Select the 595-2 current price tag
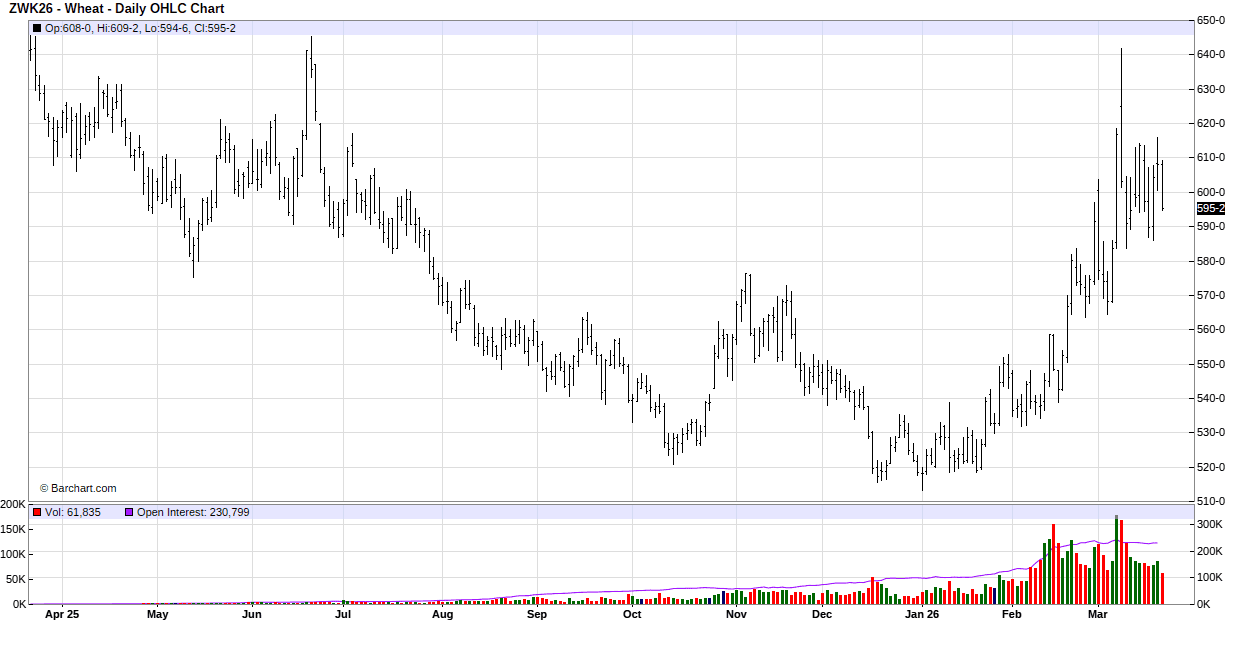This screenshot has height=645, width=1236. point(1210,209)
